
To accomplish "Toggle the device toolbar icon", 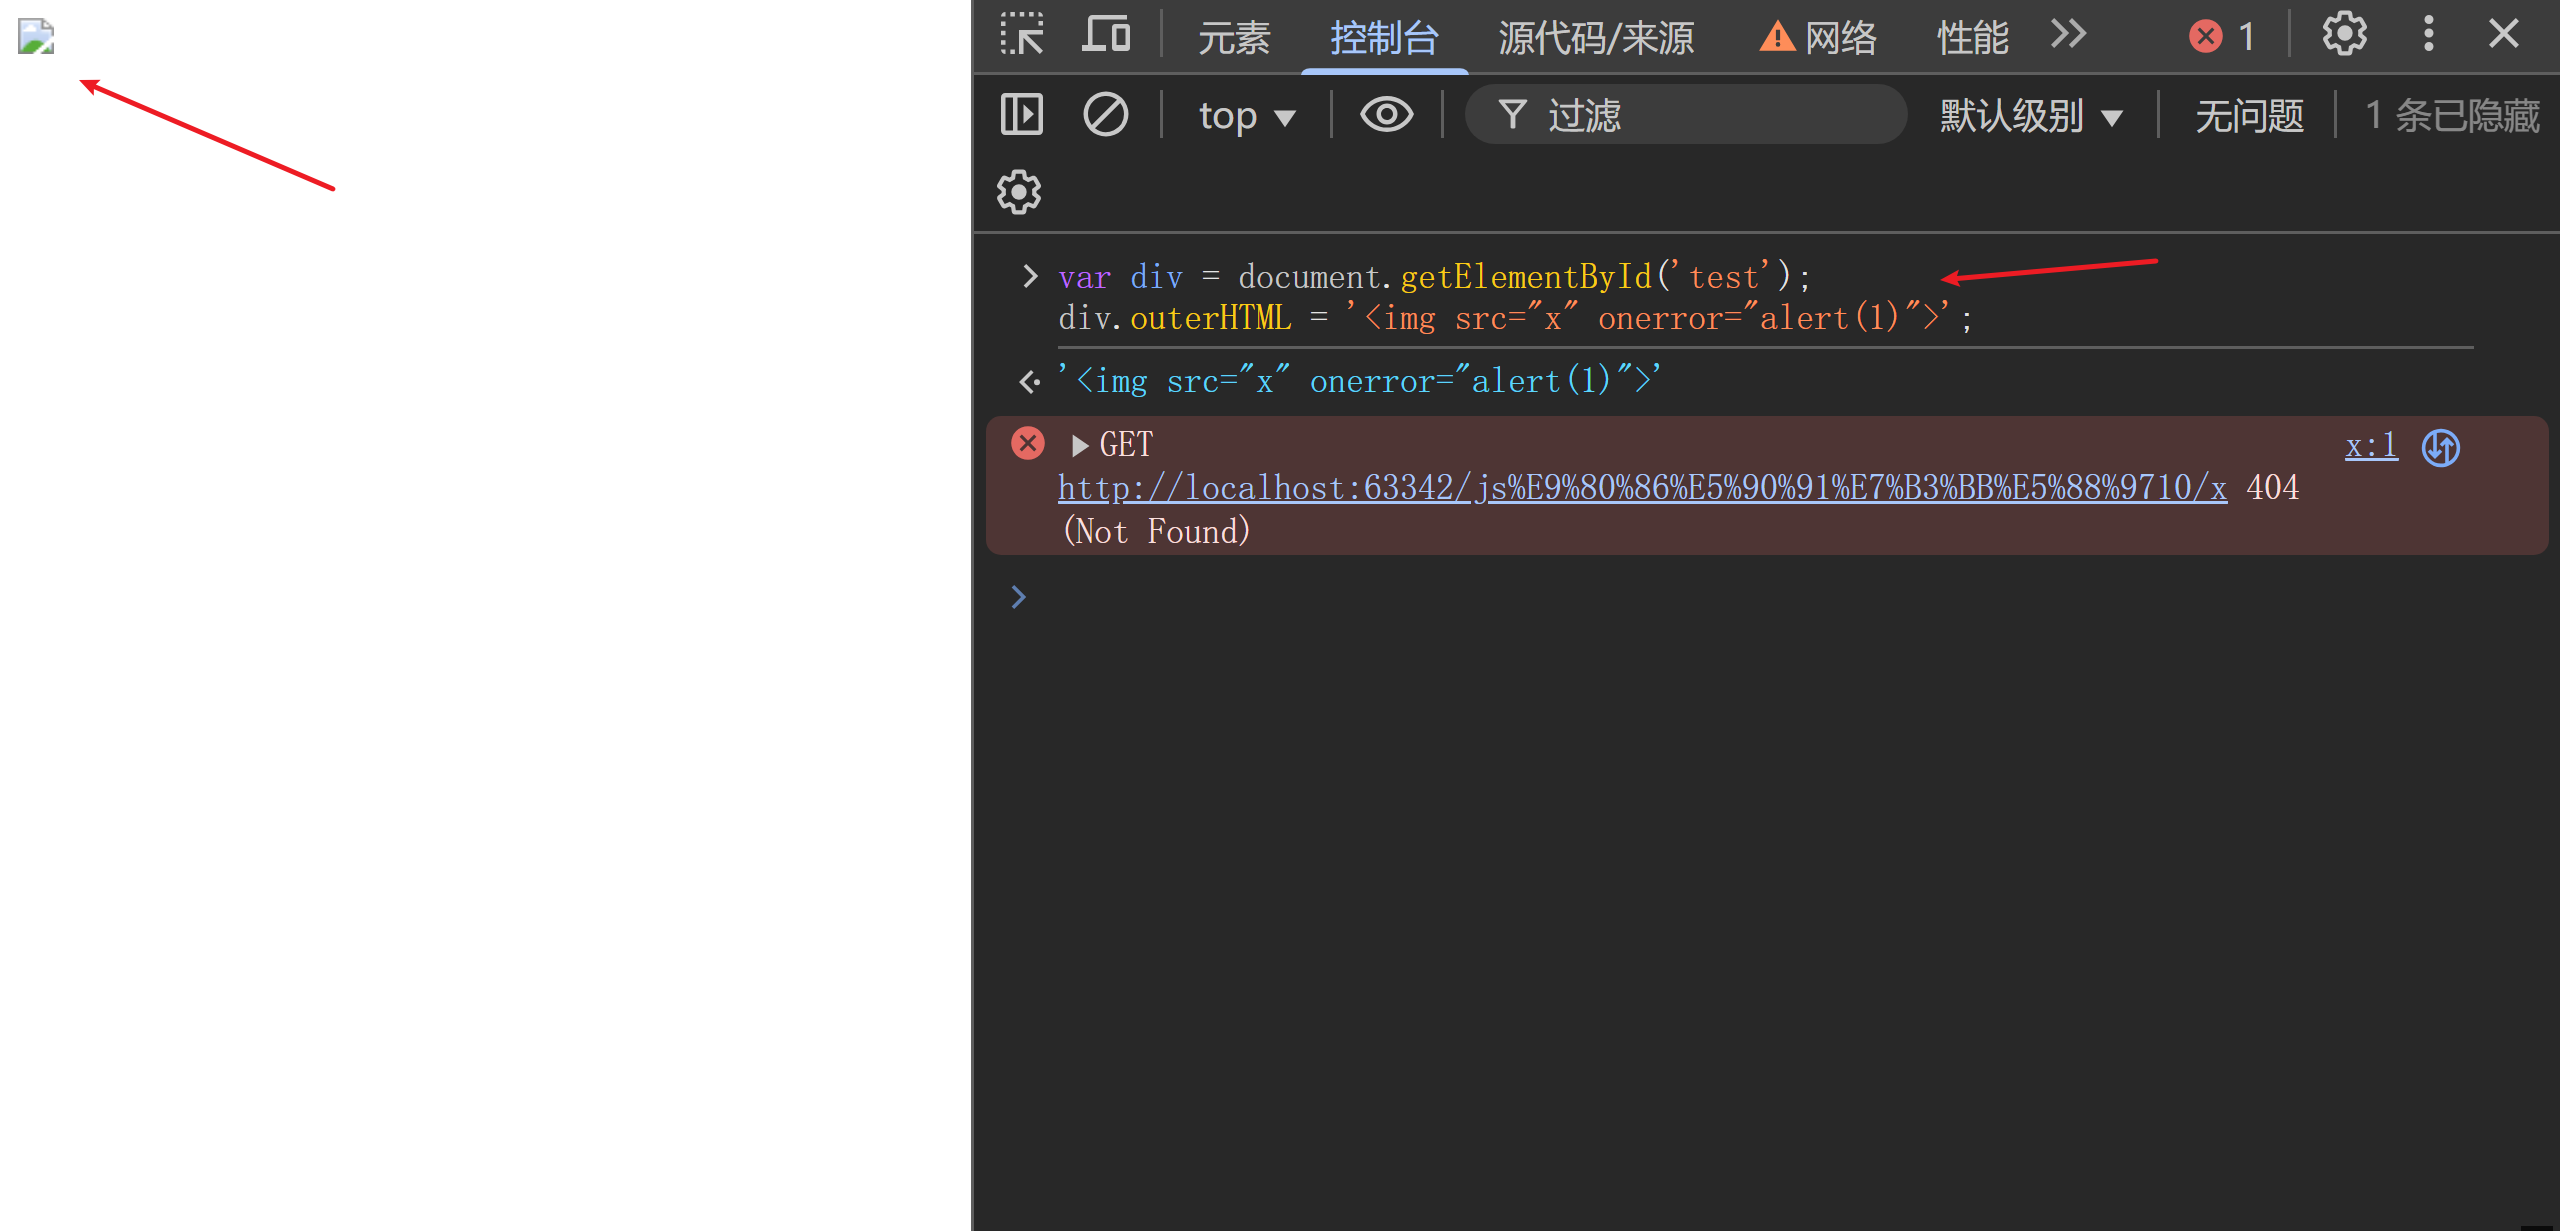I will click(x=1106, y=35).
